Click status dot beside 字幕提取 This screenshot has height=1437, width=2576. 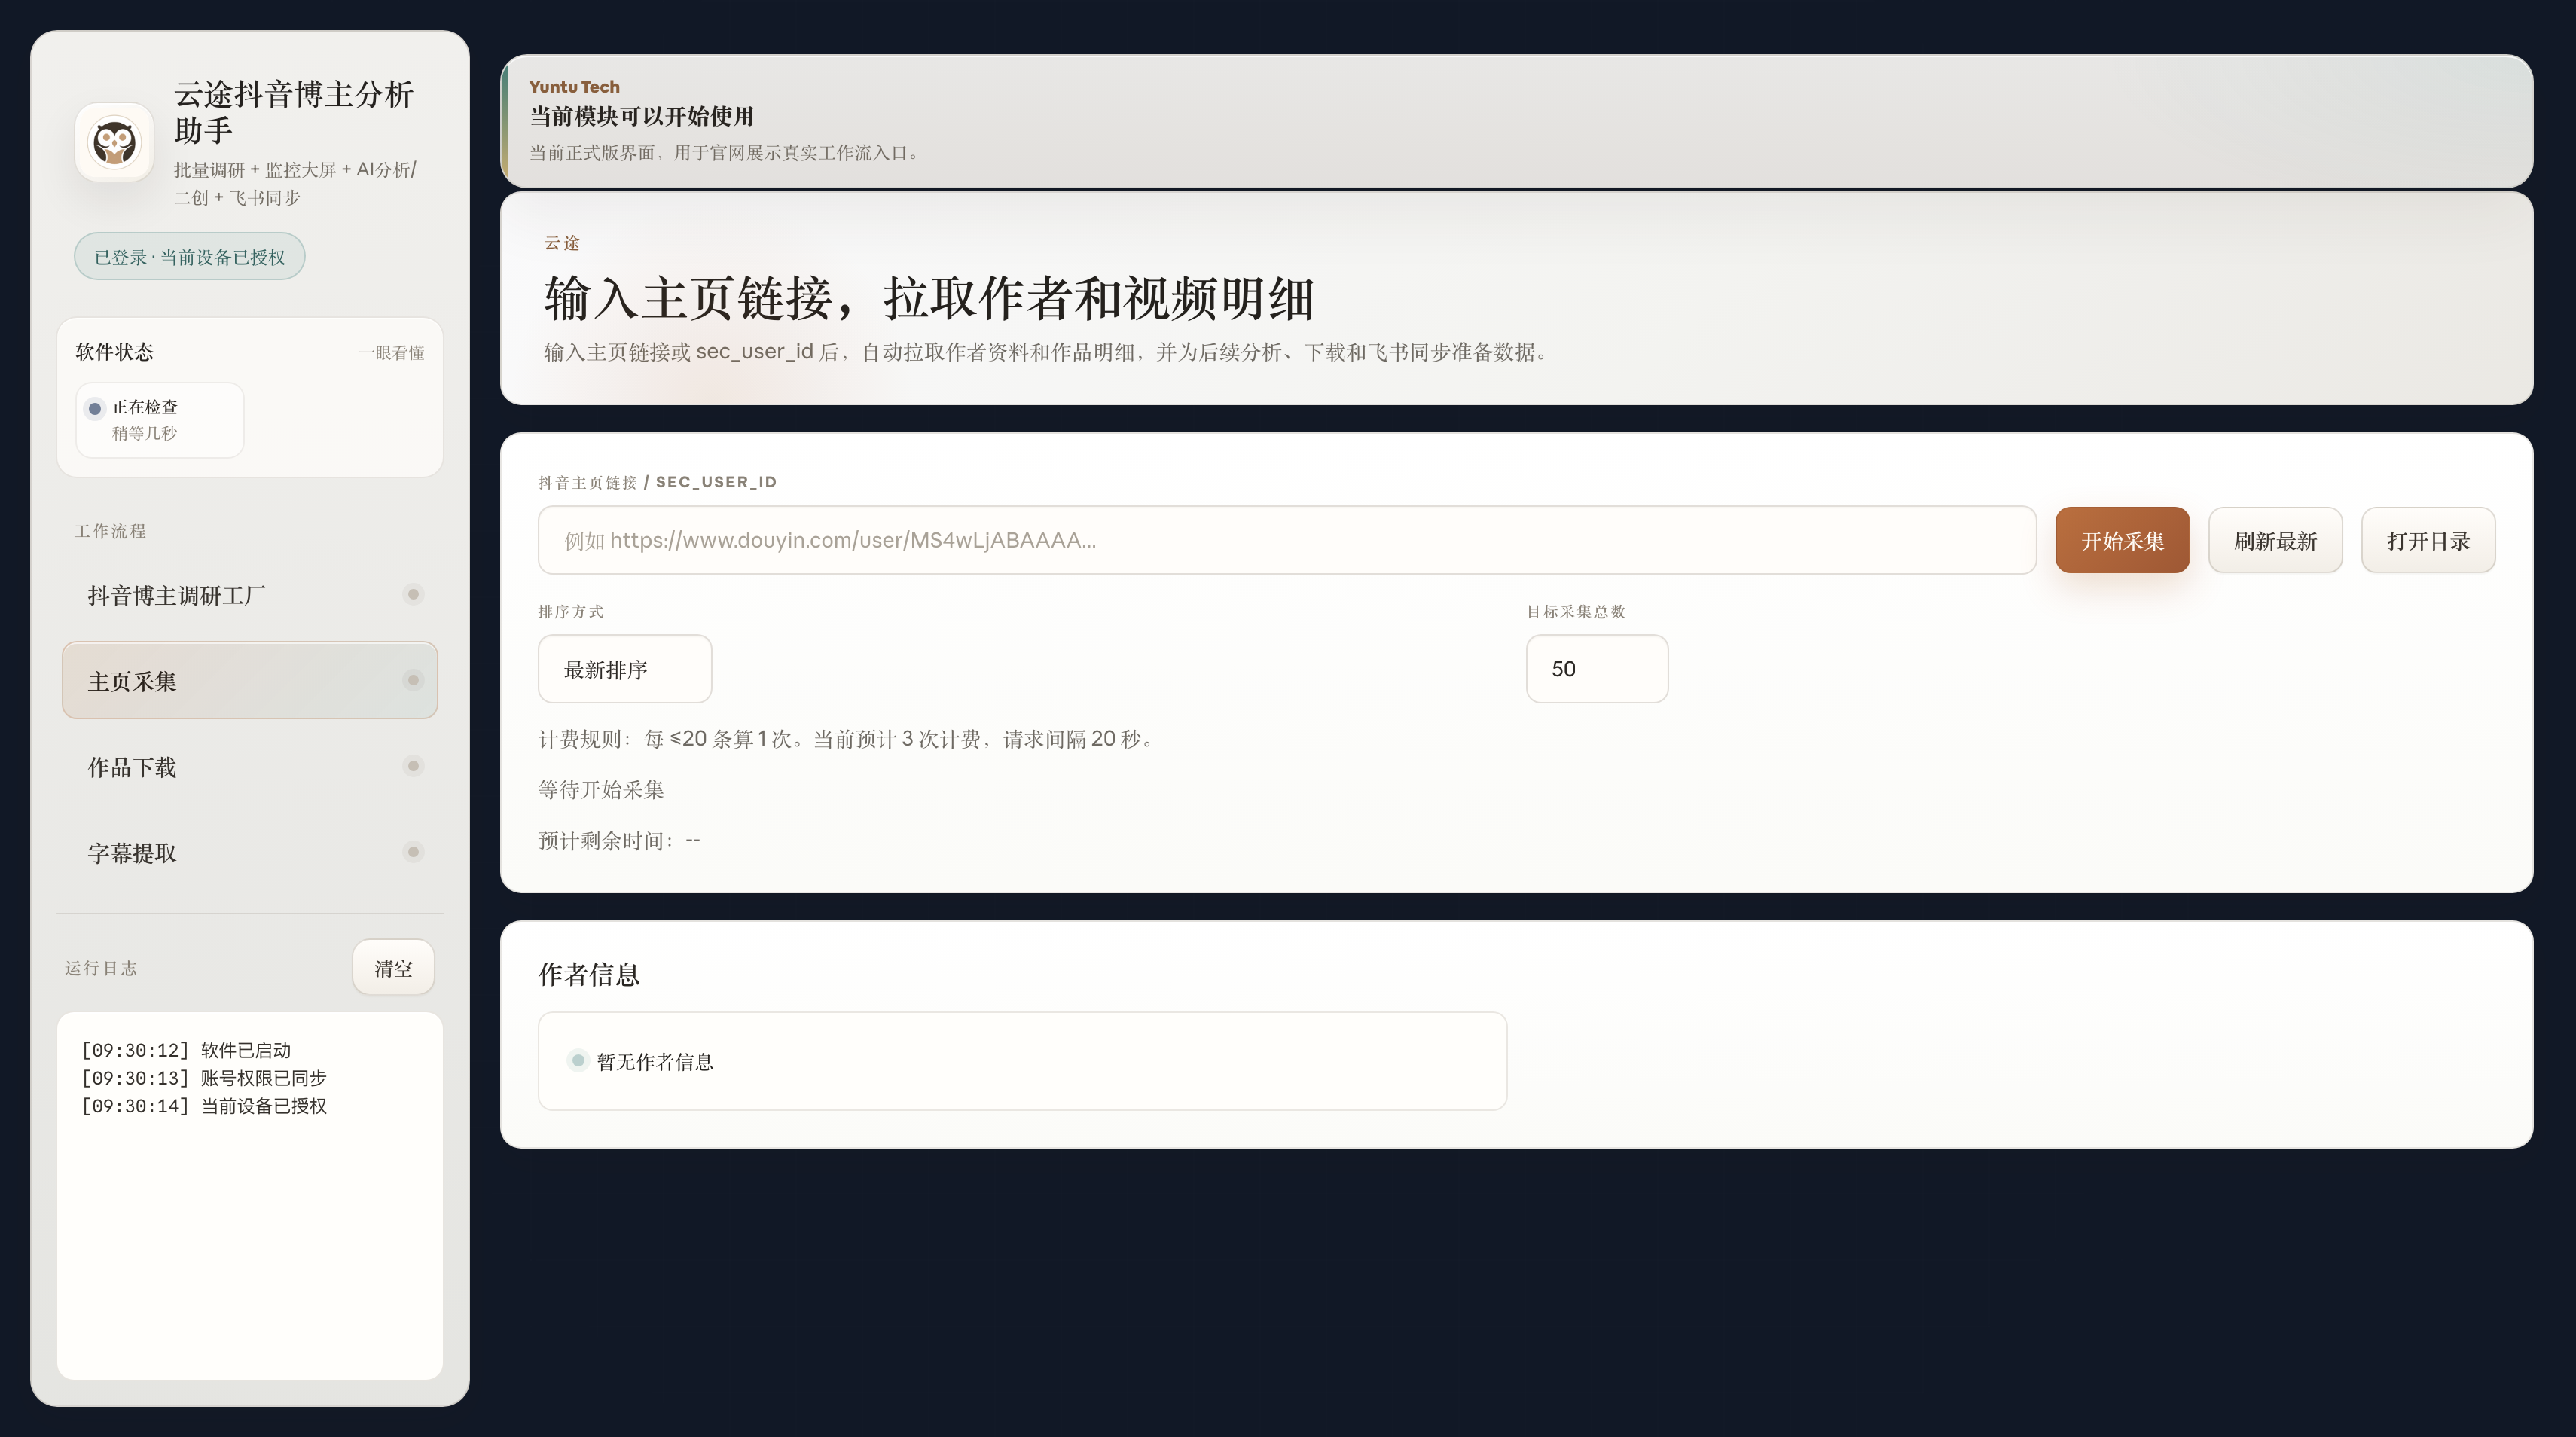point(413,852)
